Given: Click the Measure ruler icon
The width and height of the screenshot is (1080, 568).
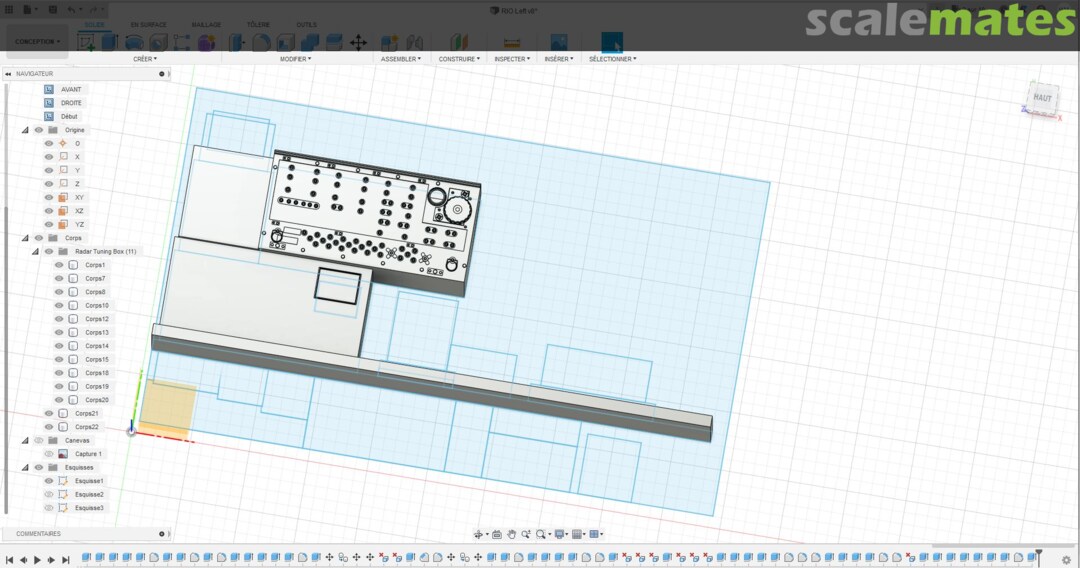Looking at the screenshot, I should [512, 42].
